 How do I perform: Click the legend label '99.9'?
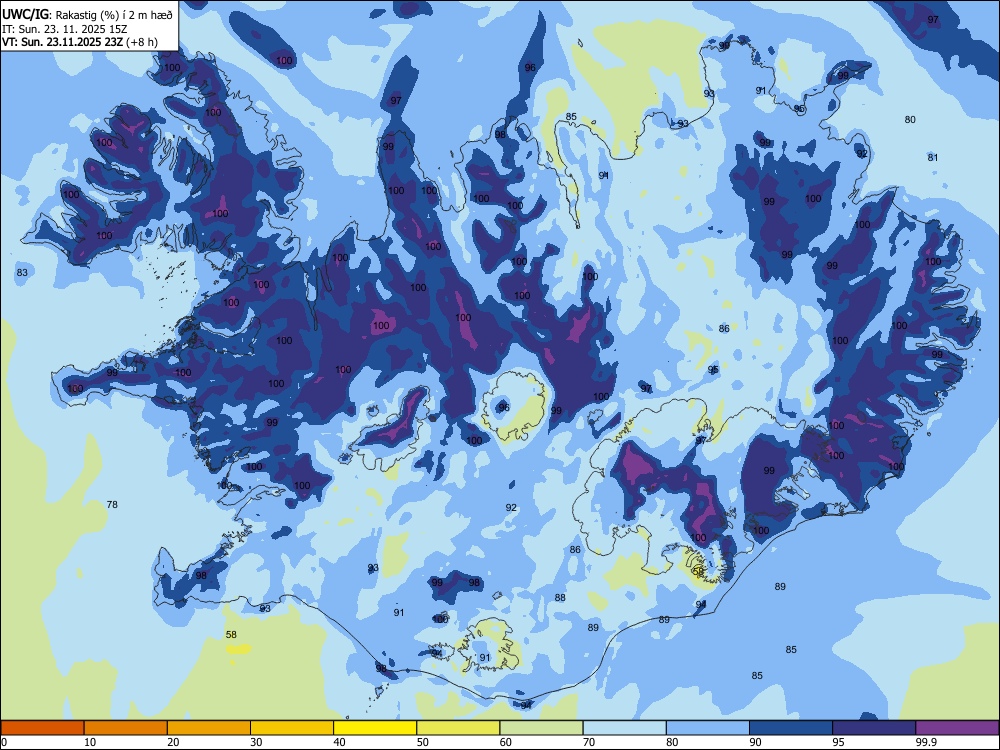[925, 742]
